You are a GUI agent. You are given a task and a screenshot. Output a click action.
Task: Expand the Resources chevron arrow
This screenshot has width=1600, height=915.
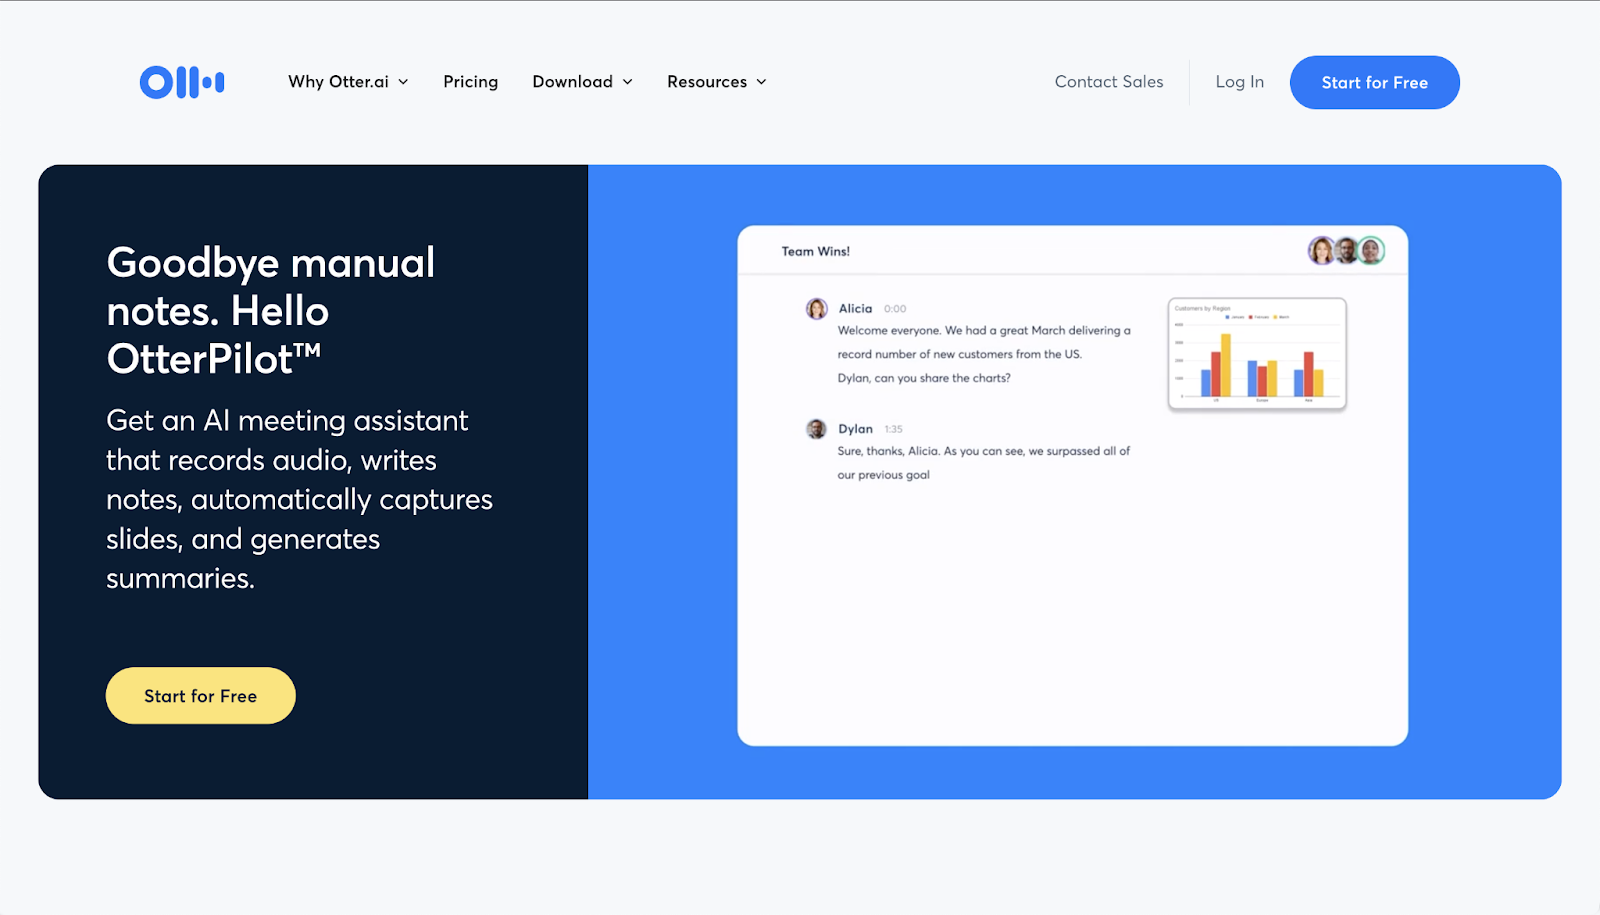click(761, 82)
